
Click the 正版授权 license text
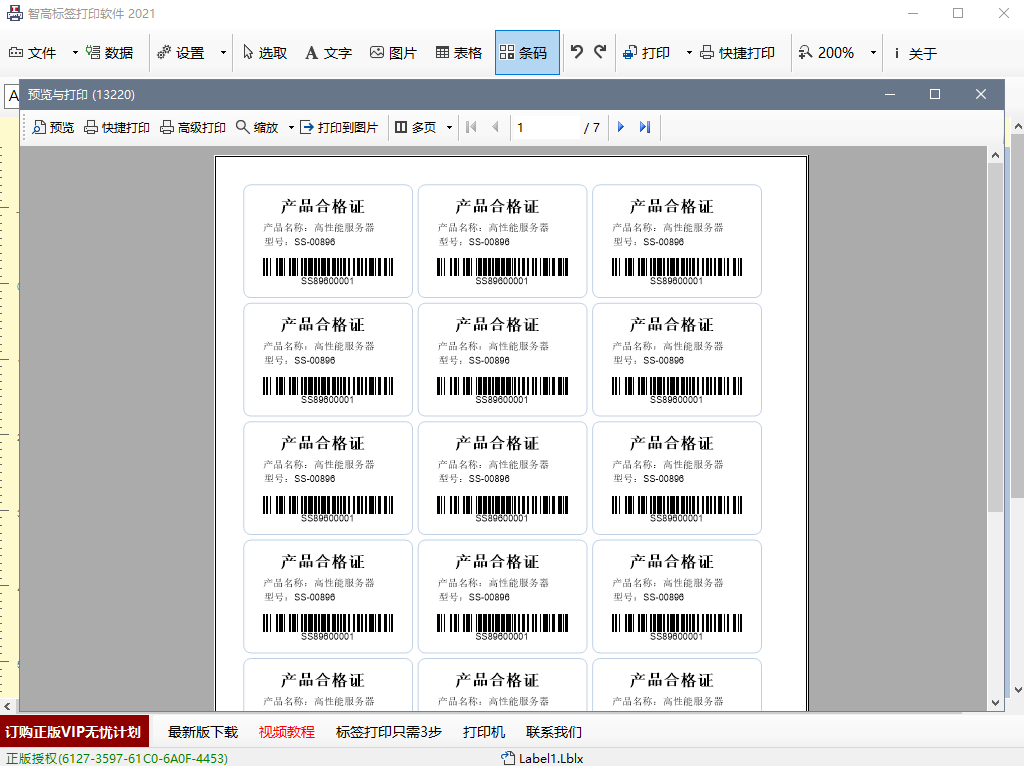tap(117, 758)
